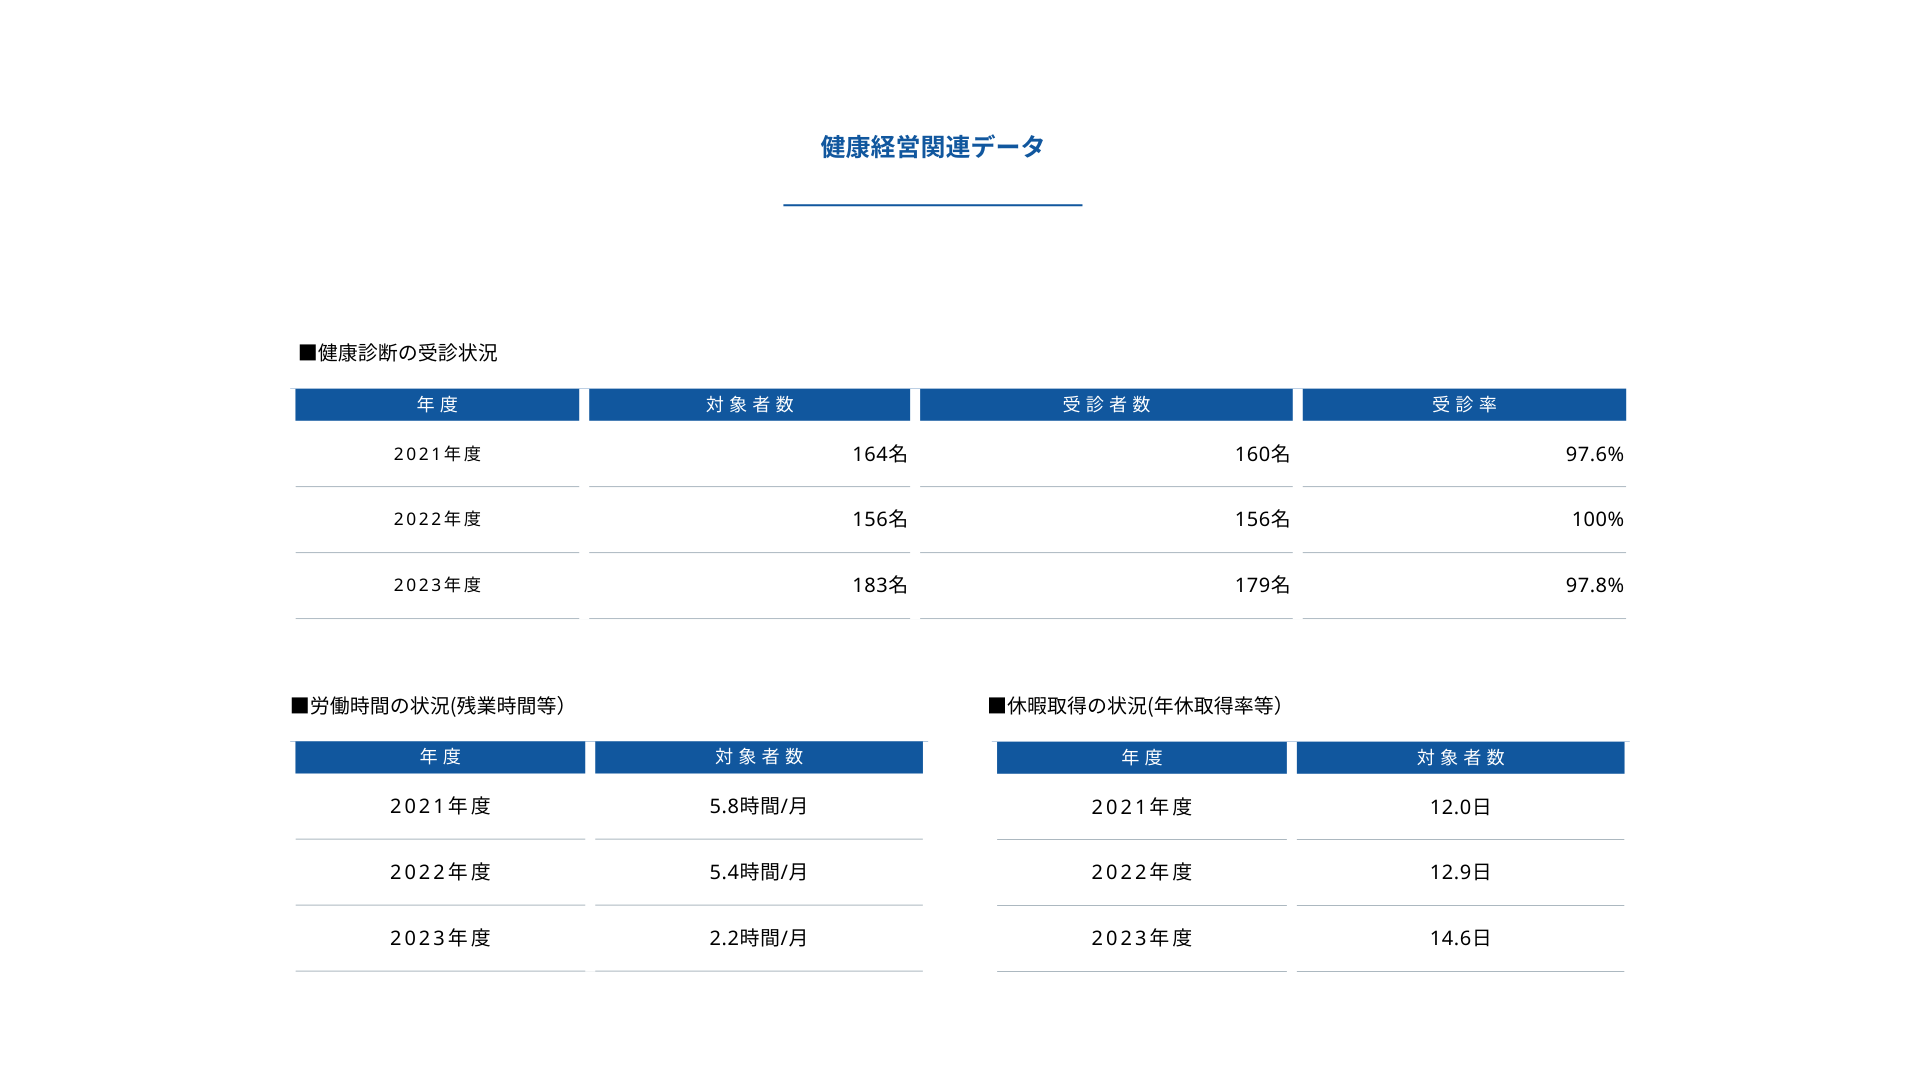Image resolution: width=1920 pixels, height=1080 pixels.
Task: Click 対象者数 header in health checkup table
Action: click(749, 405)
